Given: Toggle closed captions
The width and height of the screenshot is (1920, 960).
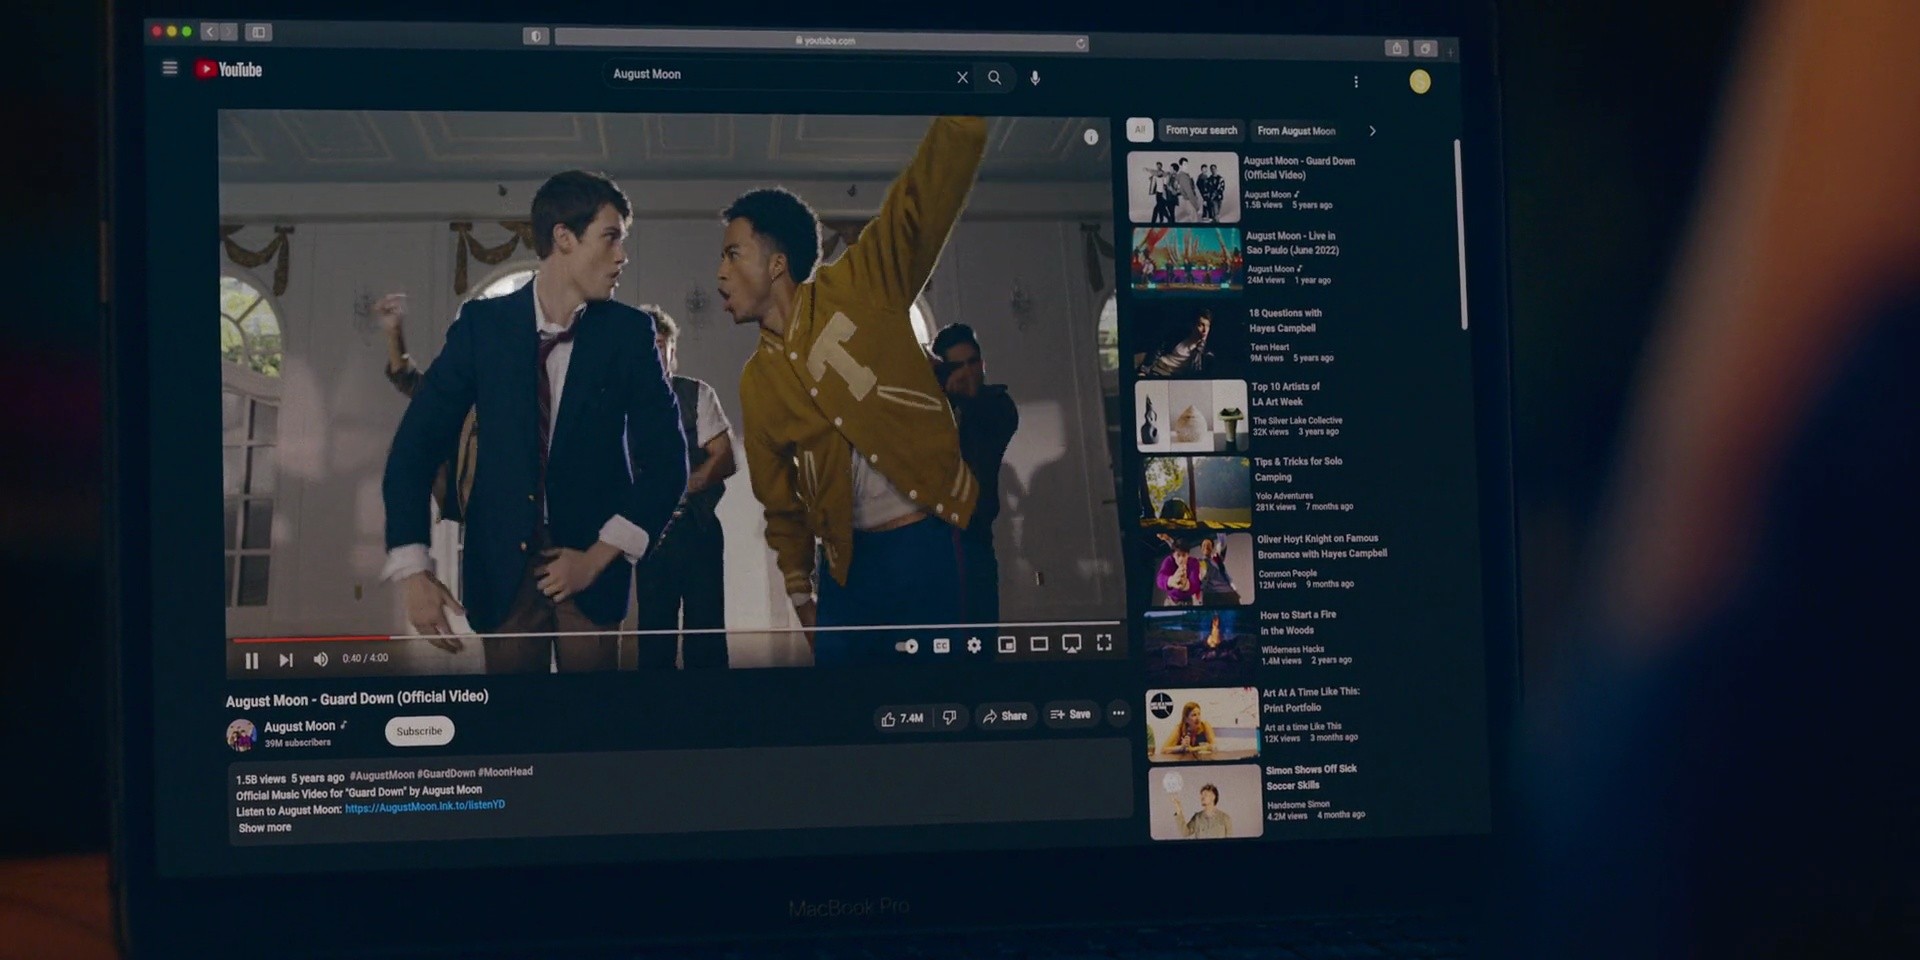Looking at the screenshot, I should tap(941, 646).
